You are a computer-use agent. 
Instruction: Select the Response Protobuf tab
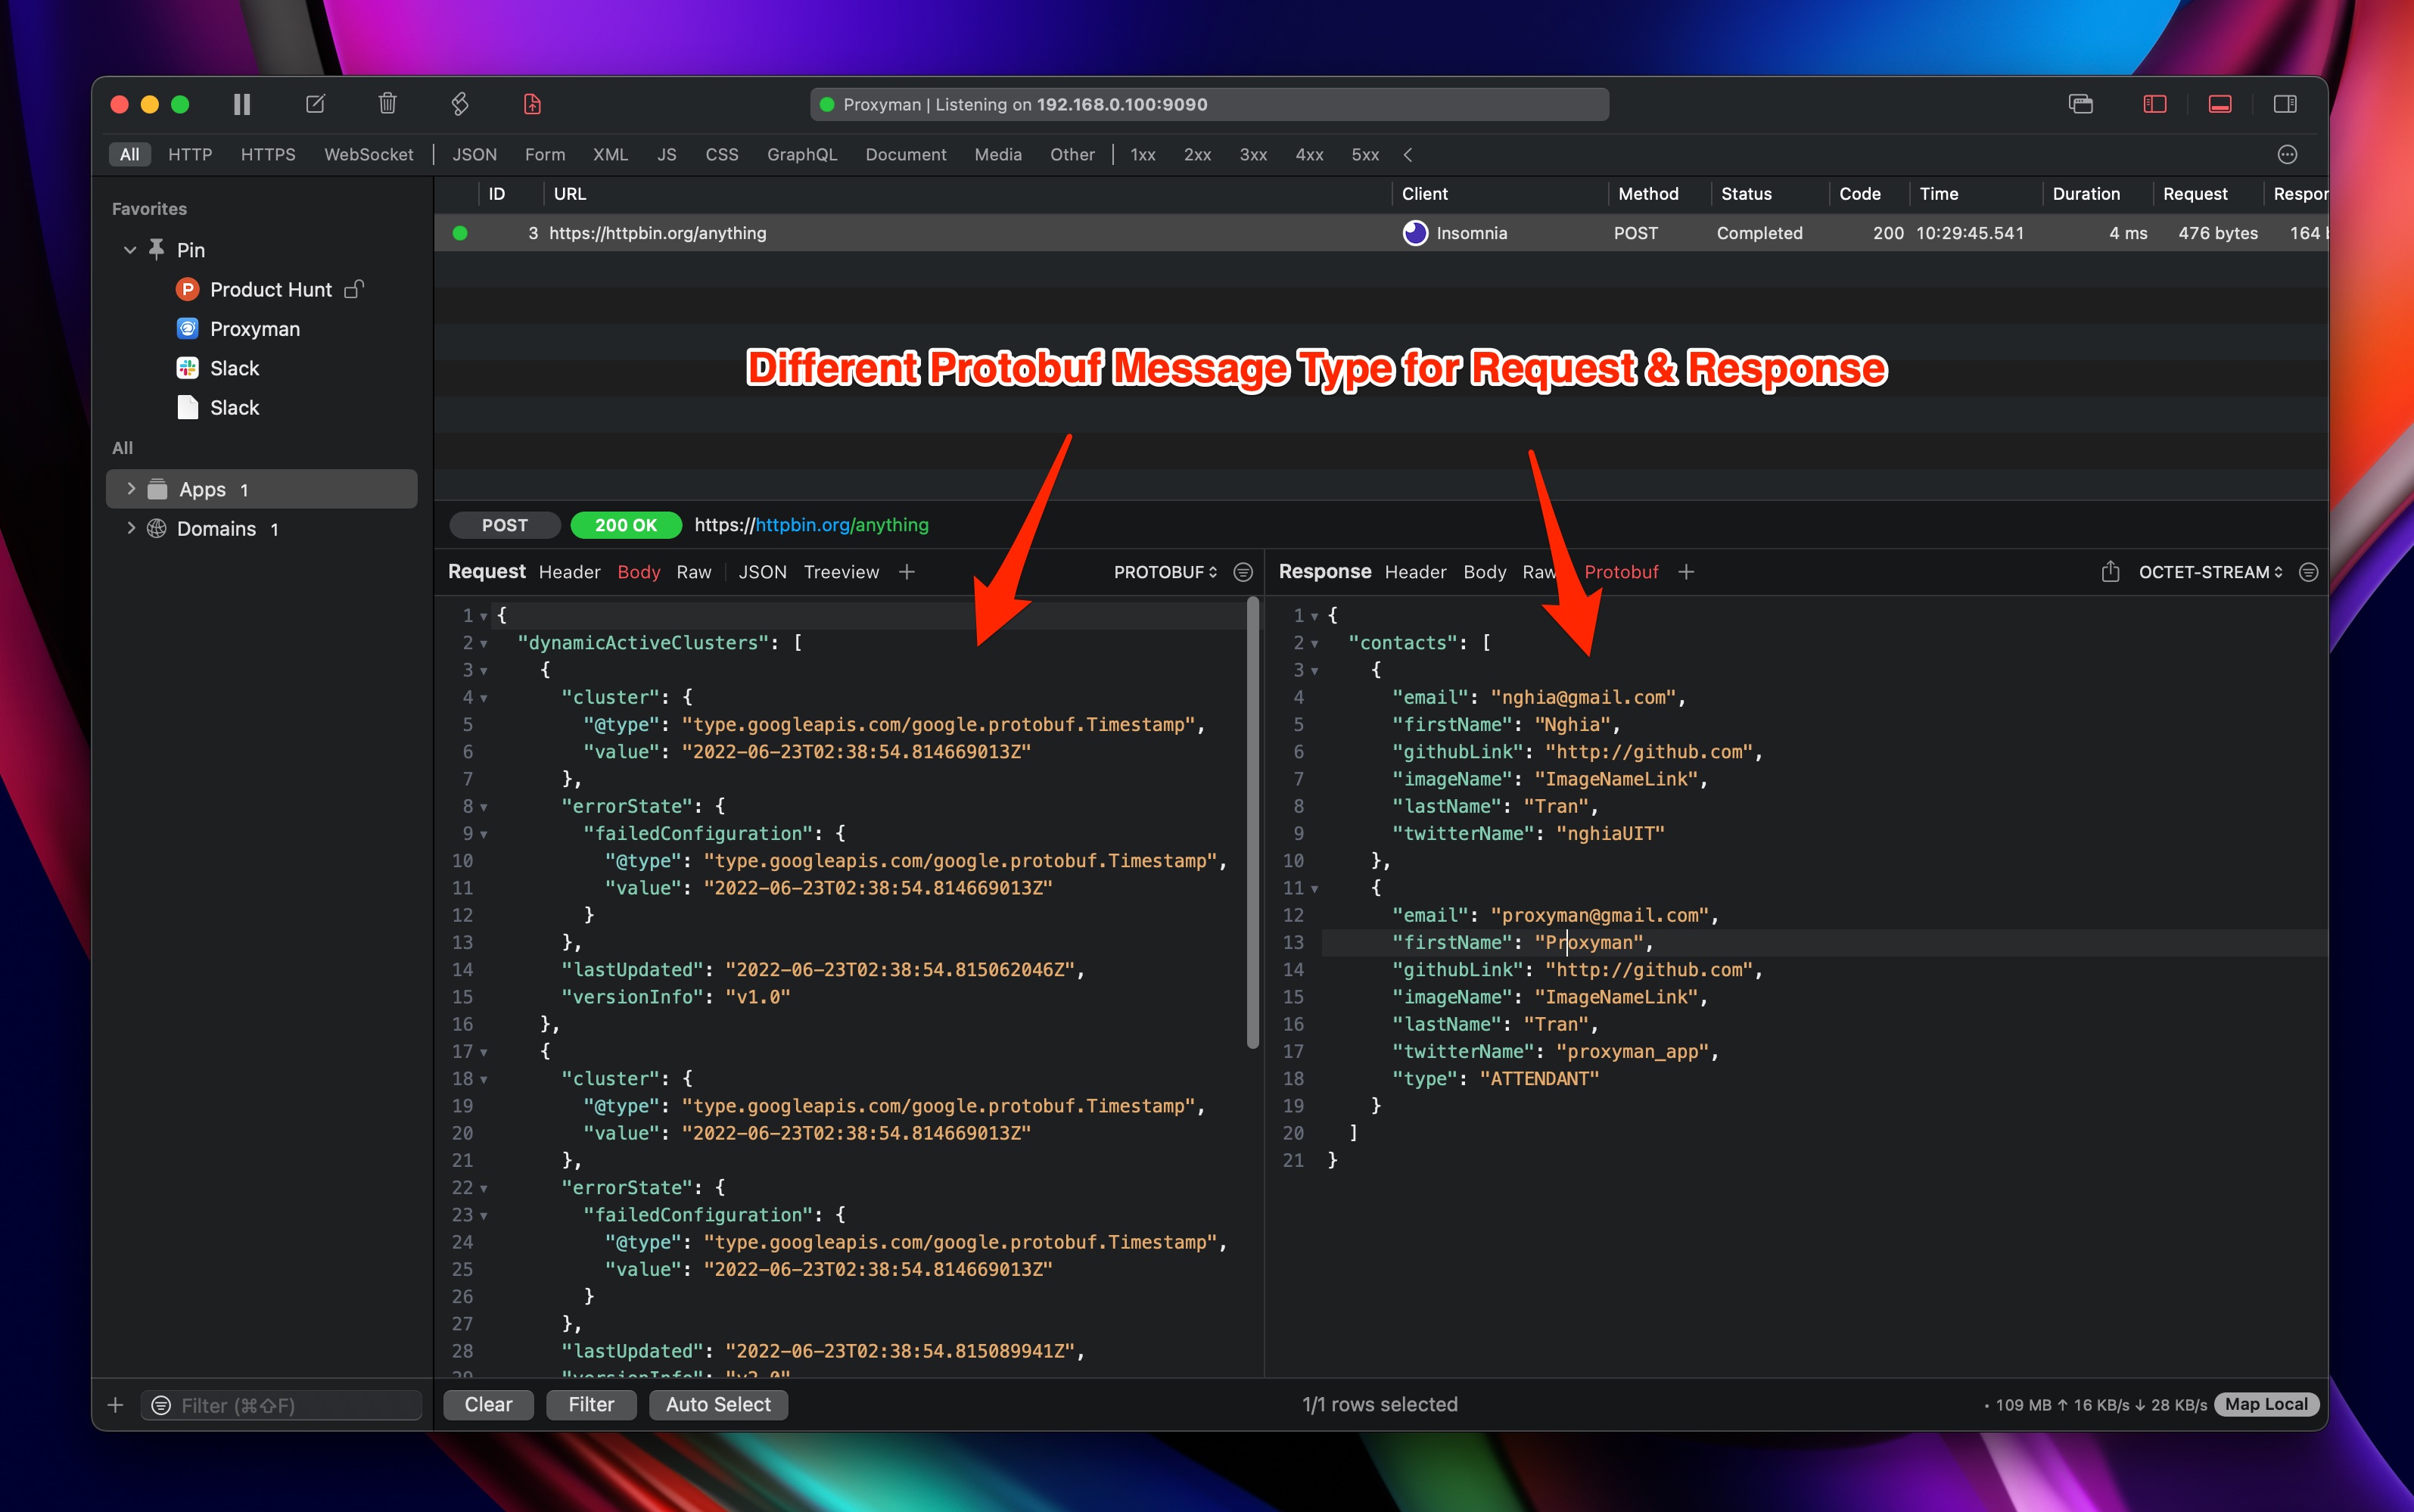pyautogui.click(x=1621, y=572)
